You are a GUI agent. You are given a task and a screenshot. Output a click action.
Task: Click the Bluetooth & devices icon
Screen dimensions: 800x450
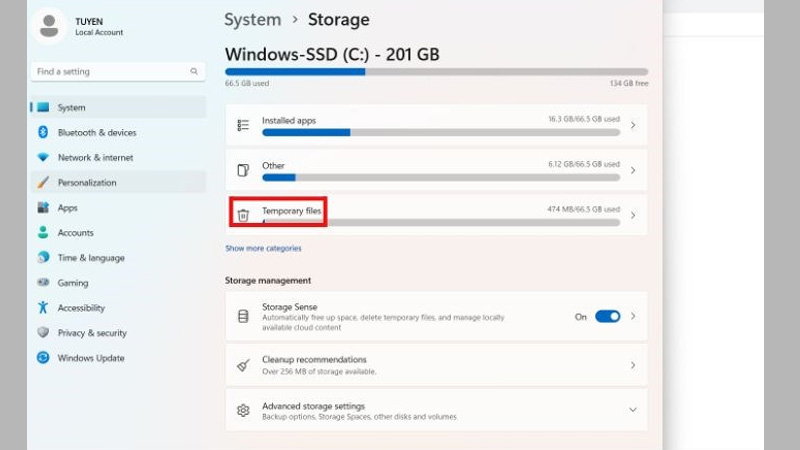point(43,132)
